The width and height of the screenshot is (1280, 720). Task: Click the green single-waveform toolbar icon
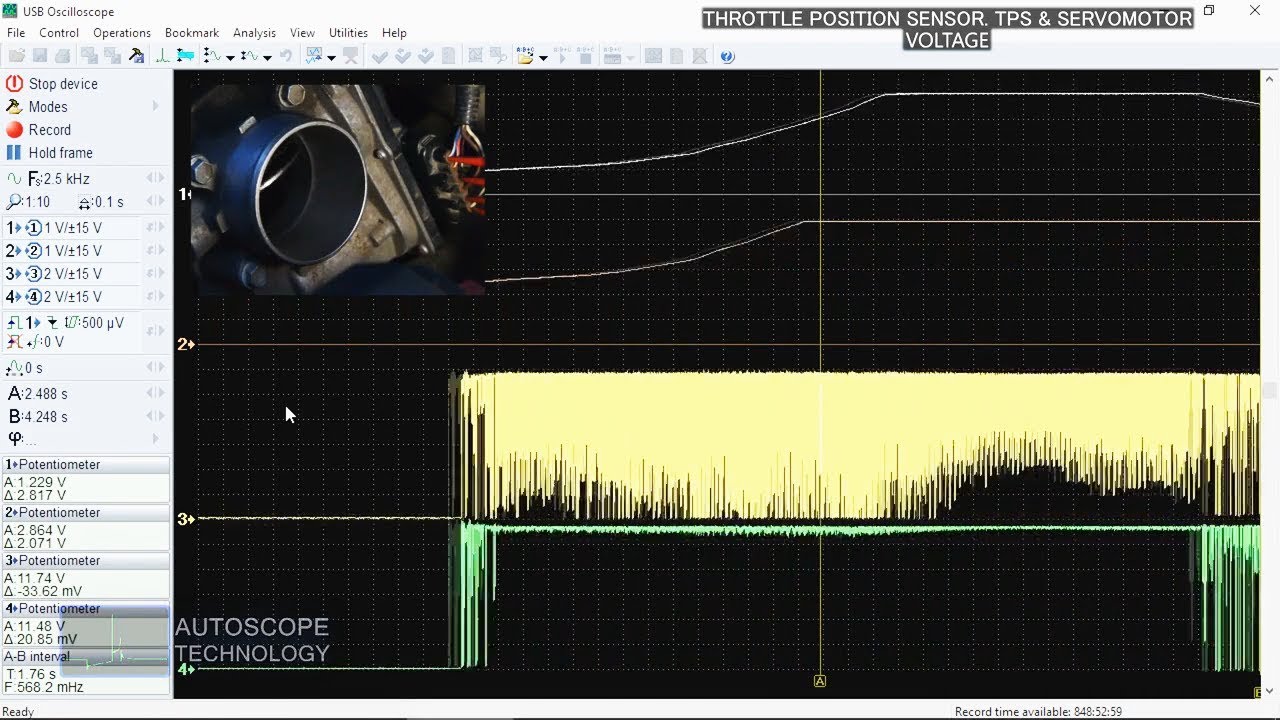pos(162,57)
